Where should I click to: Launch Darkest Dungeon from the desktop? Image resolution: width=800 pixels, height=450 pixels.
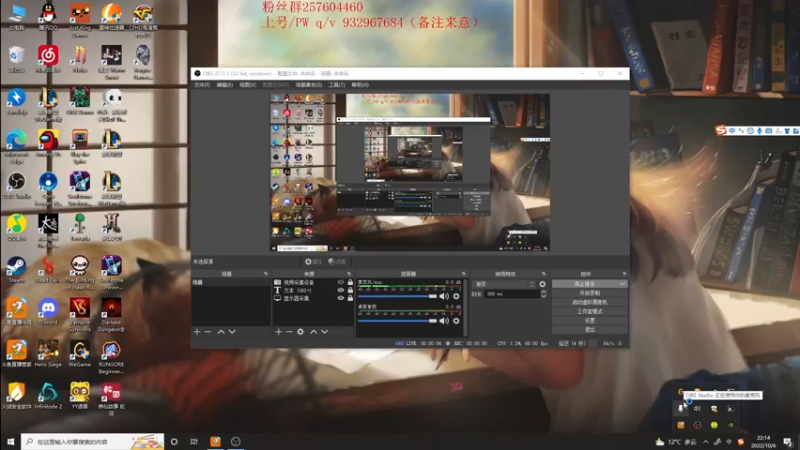tap(111, 315)
